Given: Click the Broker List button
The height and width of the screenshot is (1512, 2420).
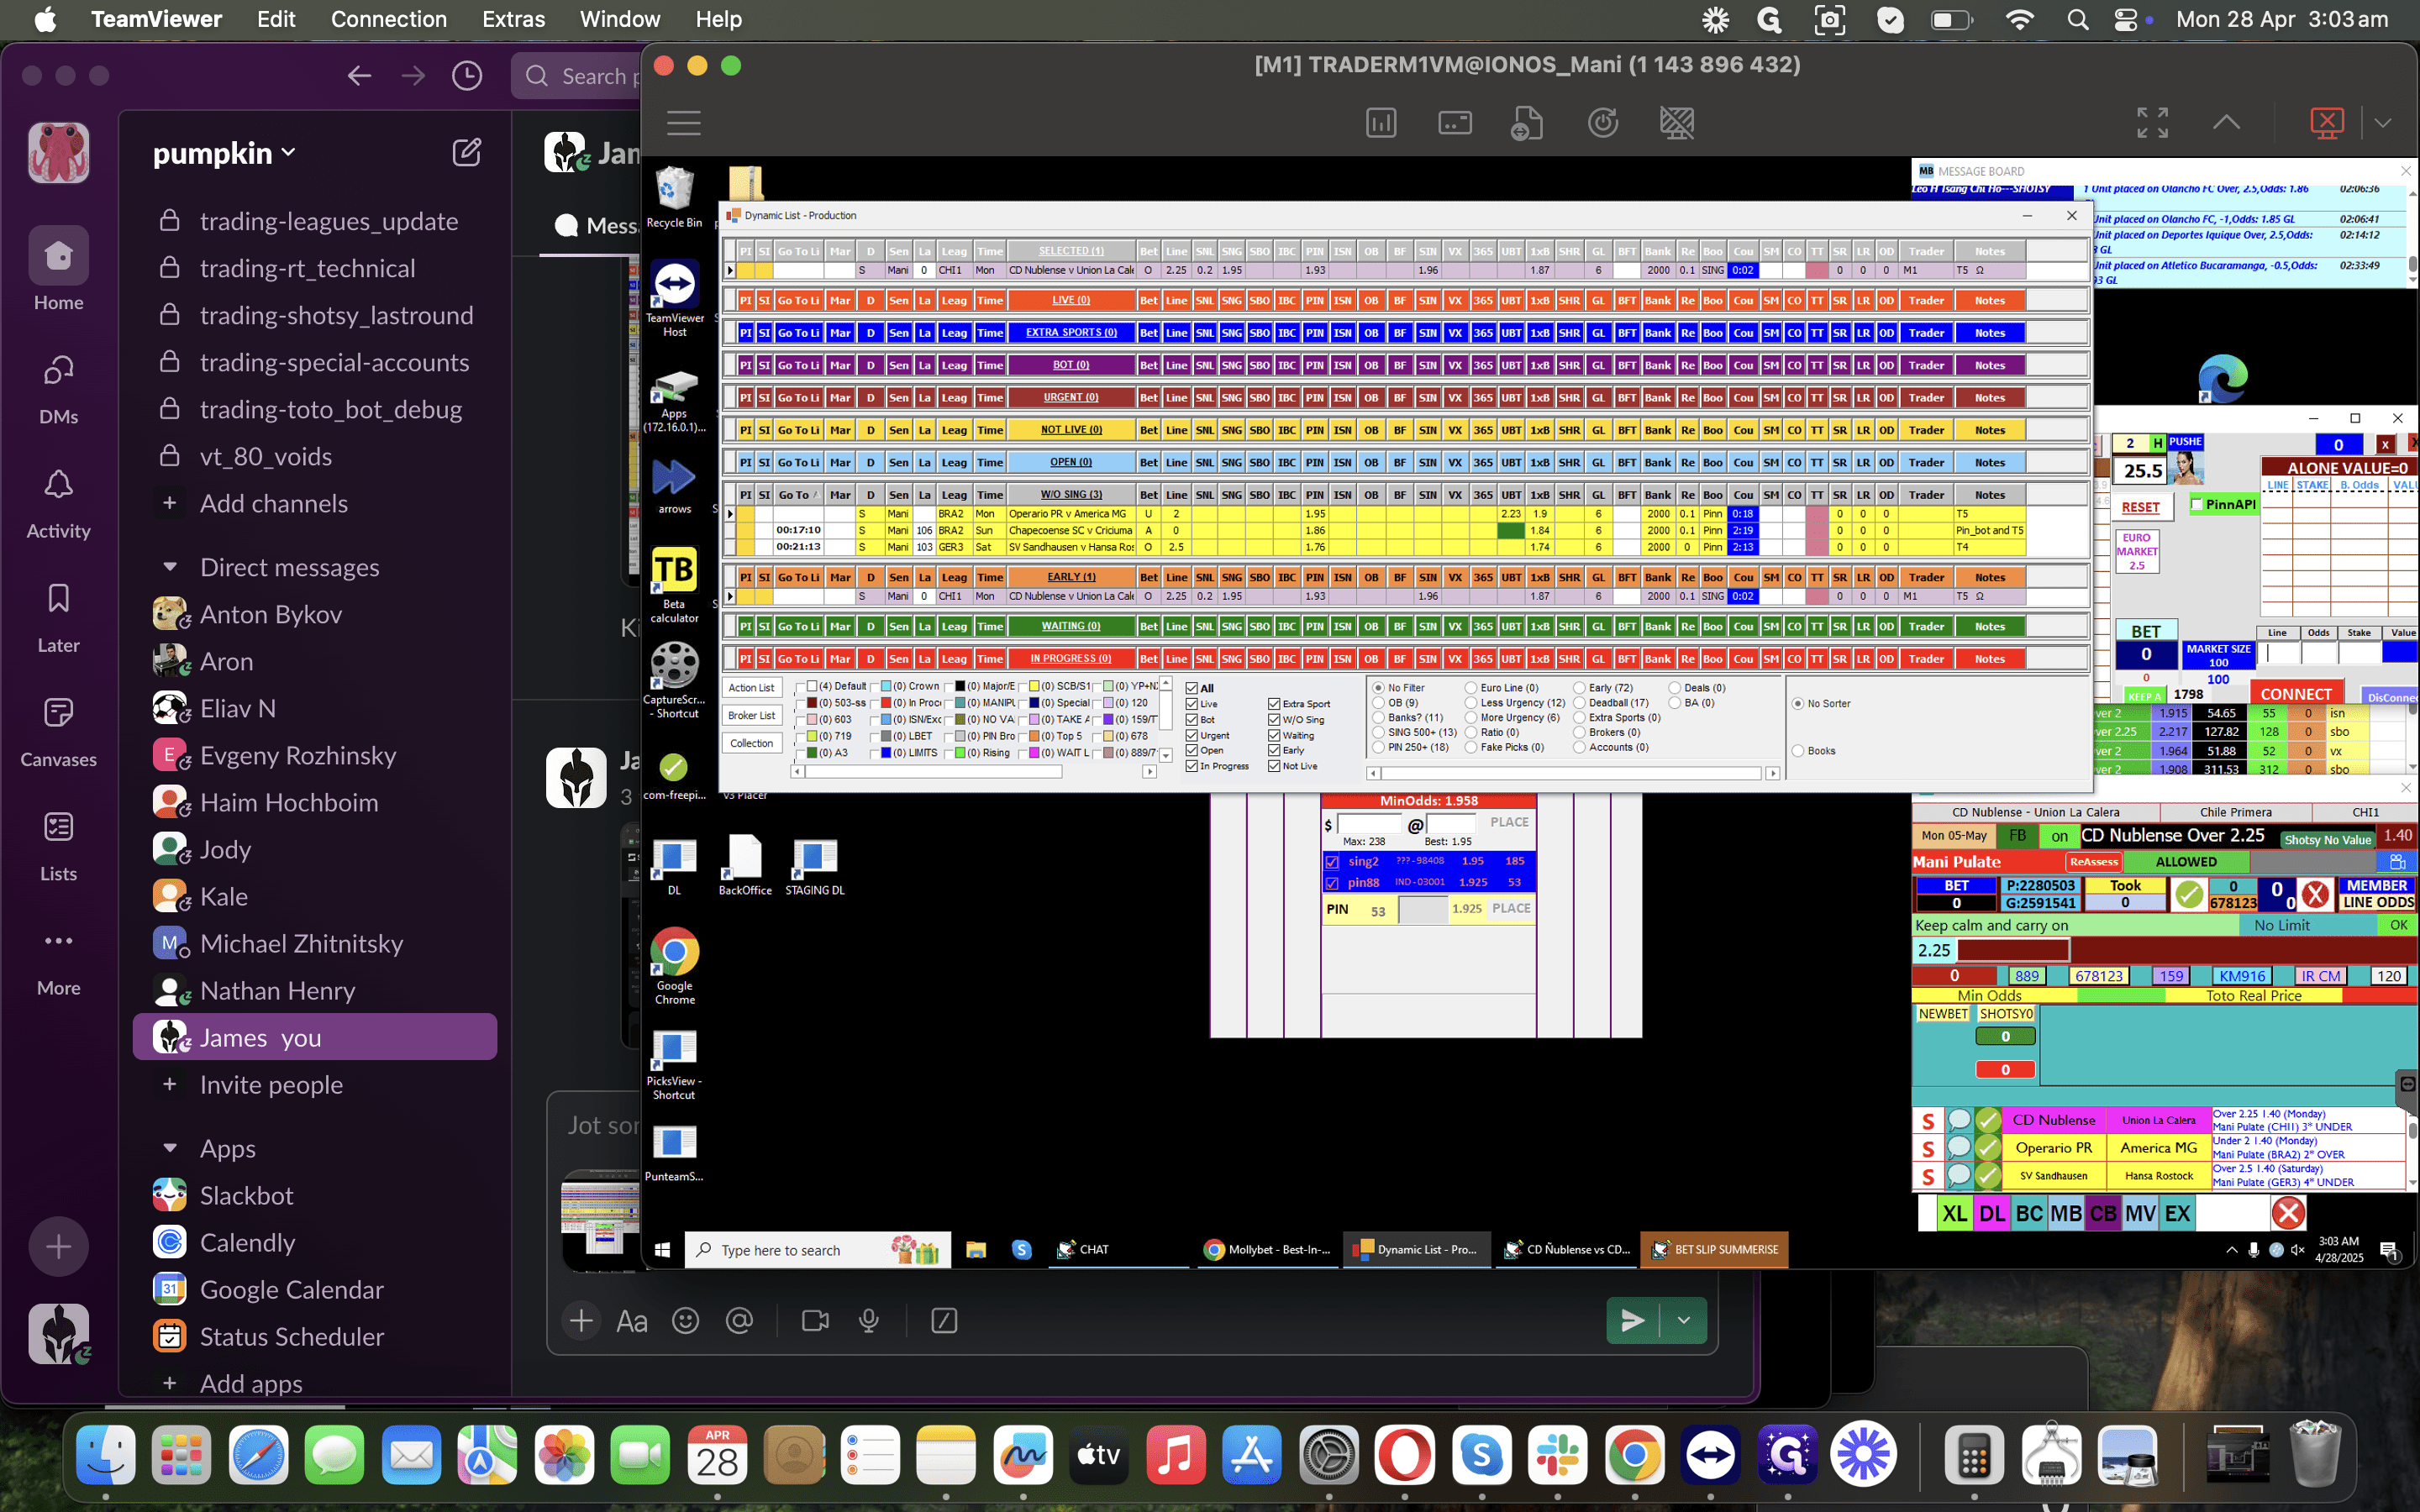Looking at the screenshot, I should (751, 716).
